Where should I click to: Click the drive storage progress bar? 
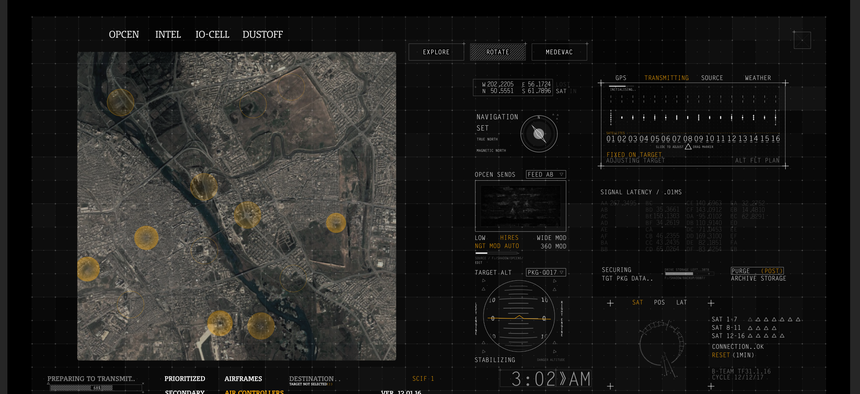pos(688,273)
